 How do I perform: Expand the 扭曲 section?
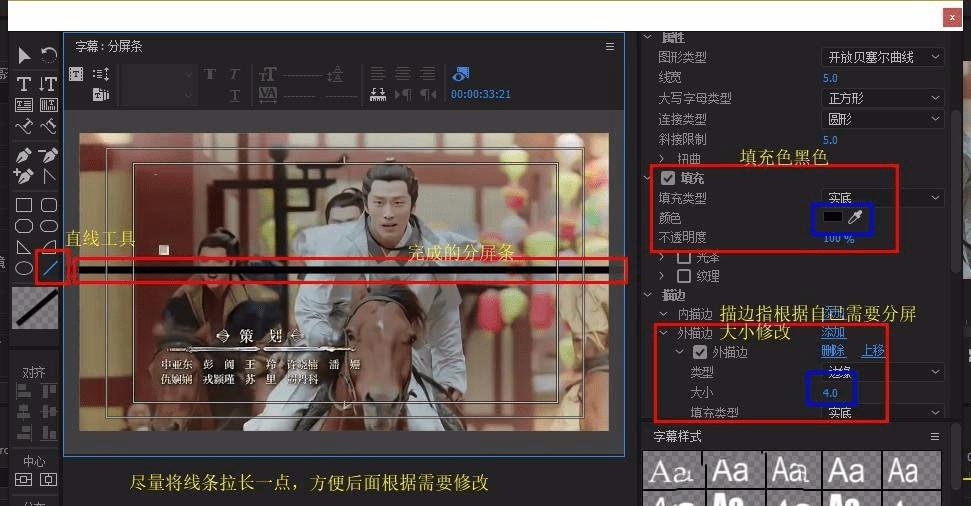tap(662, 159)
